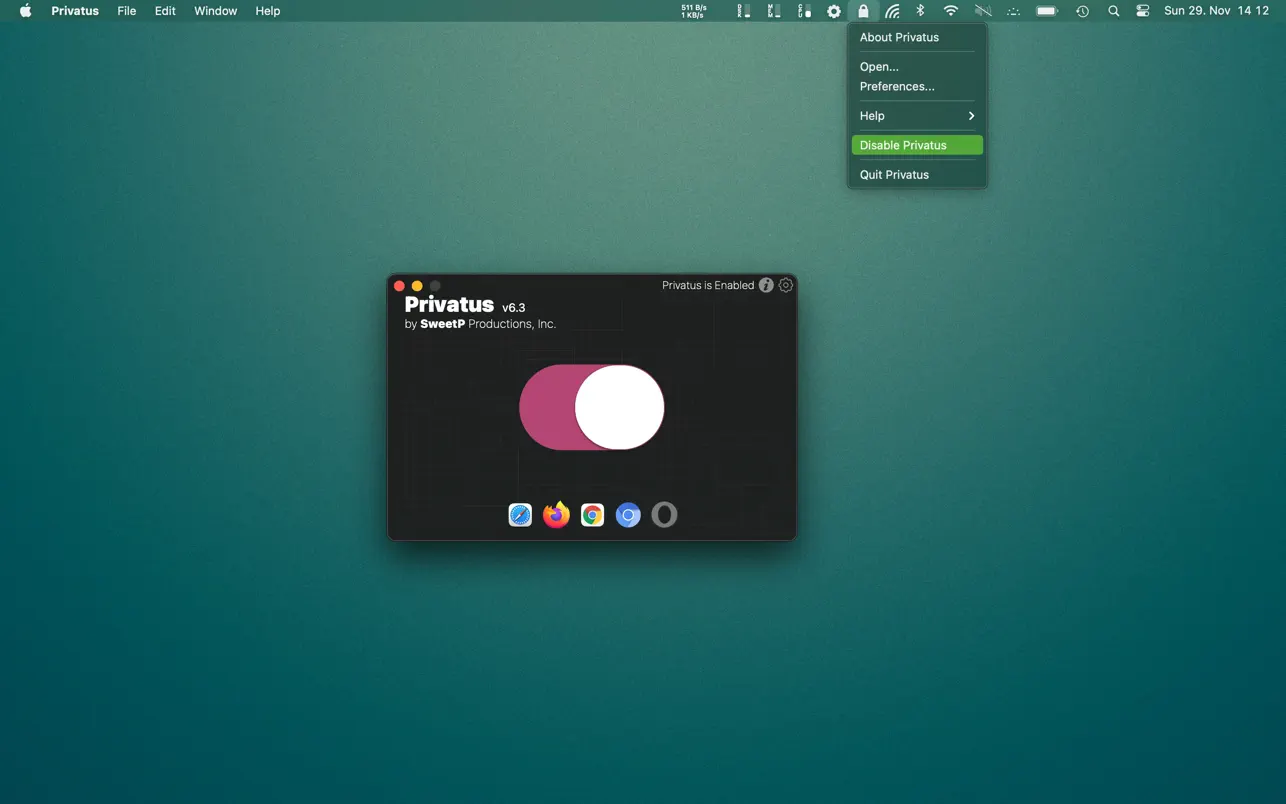The image size is (1286, 804).
Task: Open the Control Center icon in menu bar
Action: click(1143, 11)
